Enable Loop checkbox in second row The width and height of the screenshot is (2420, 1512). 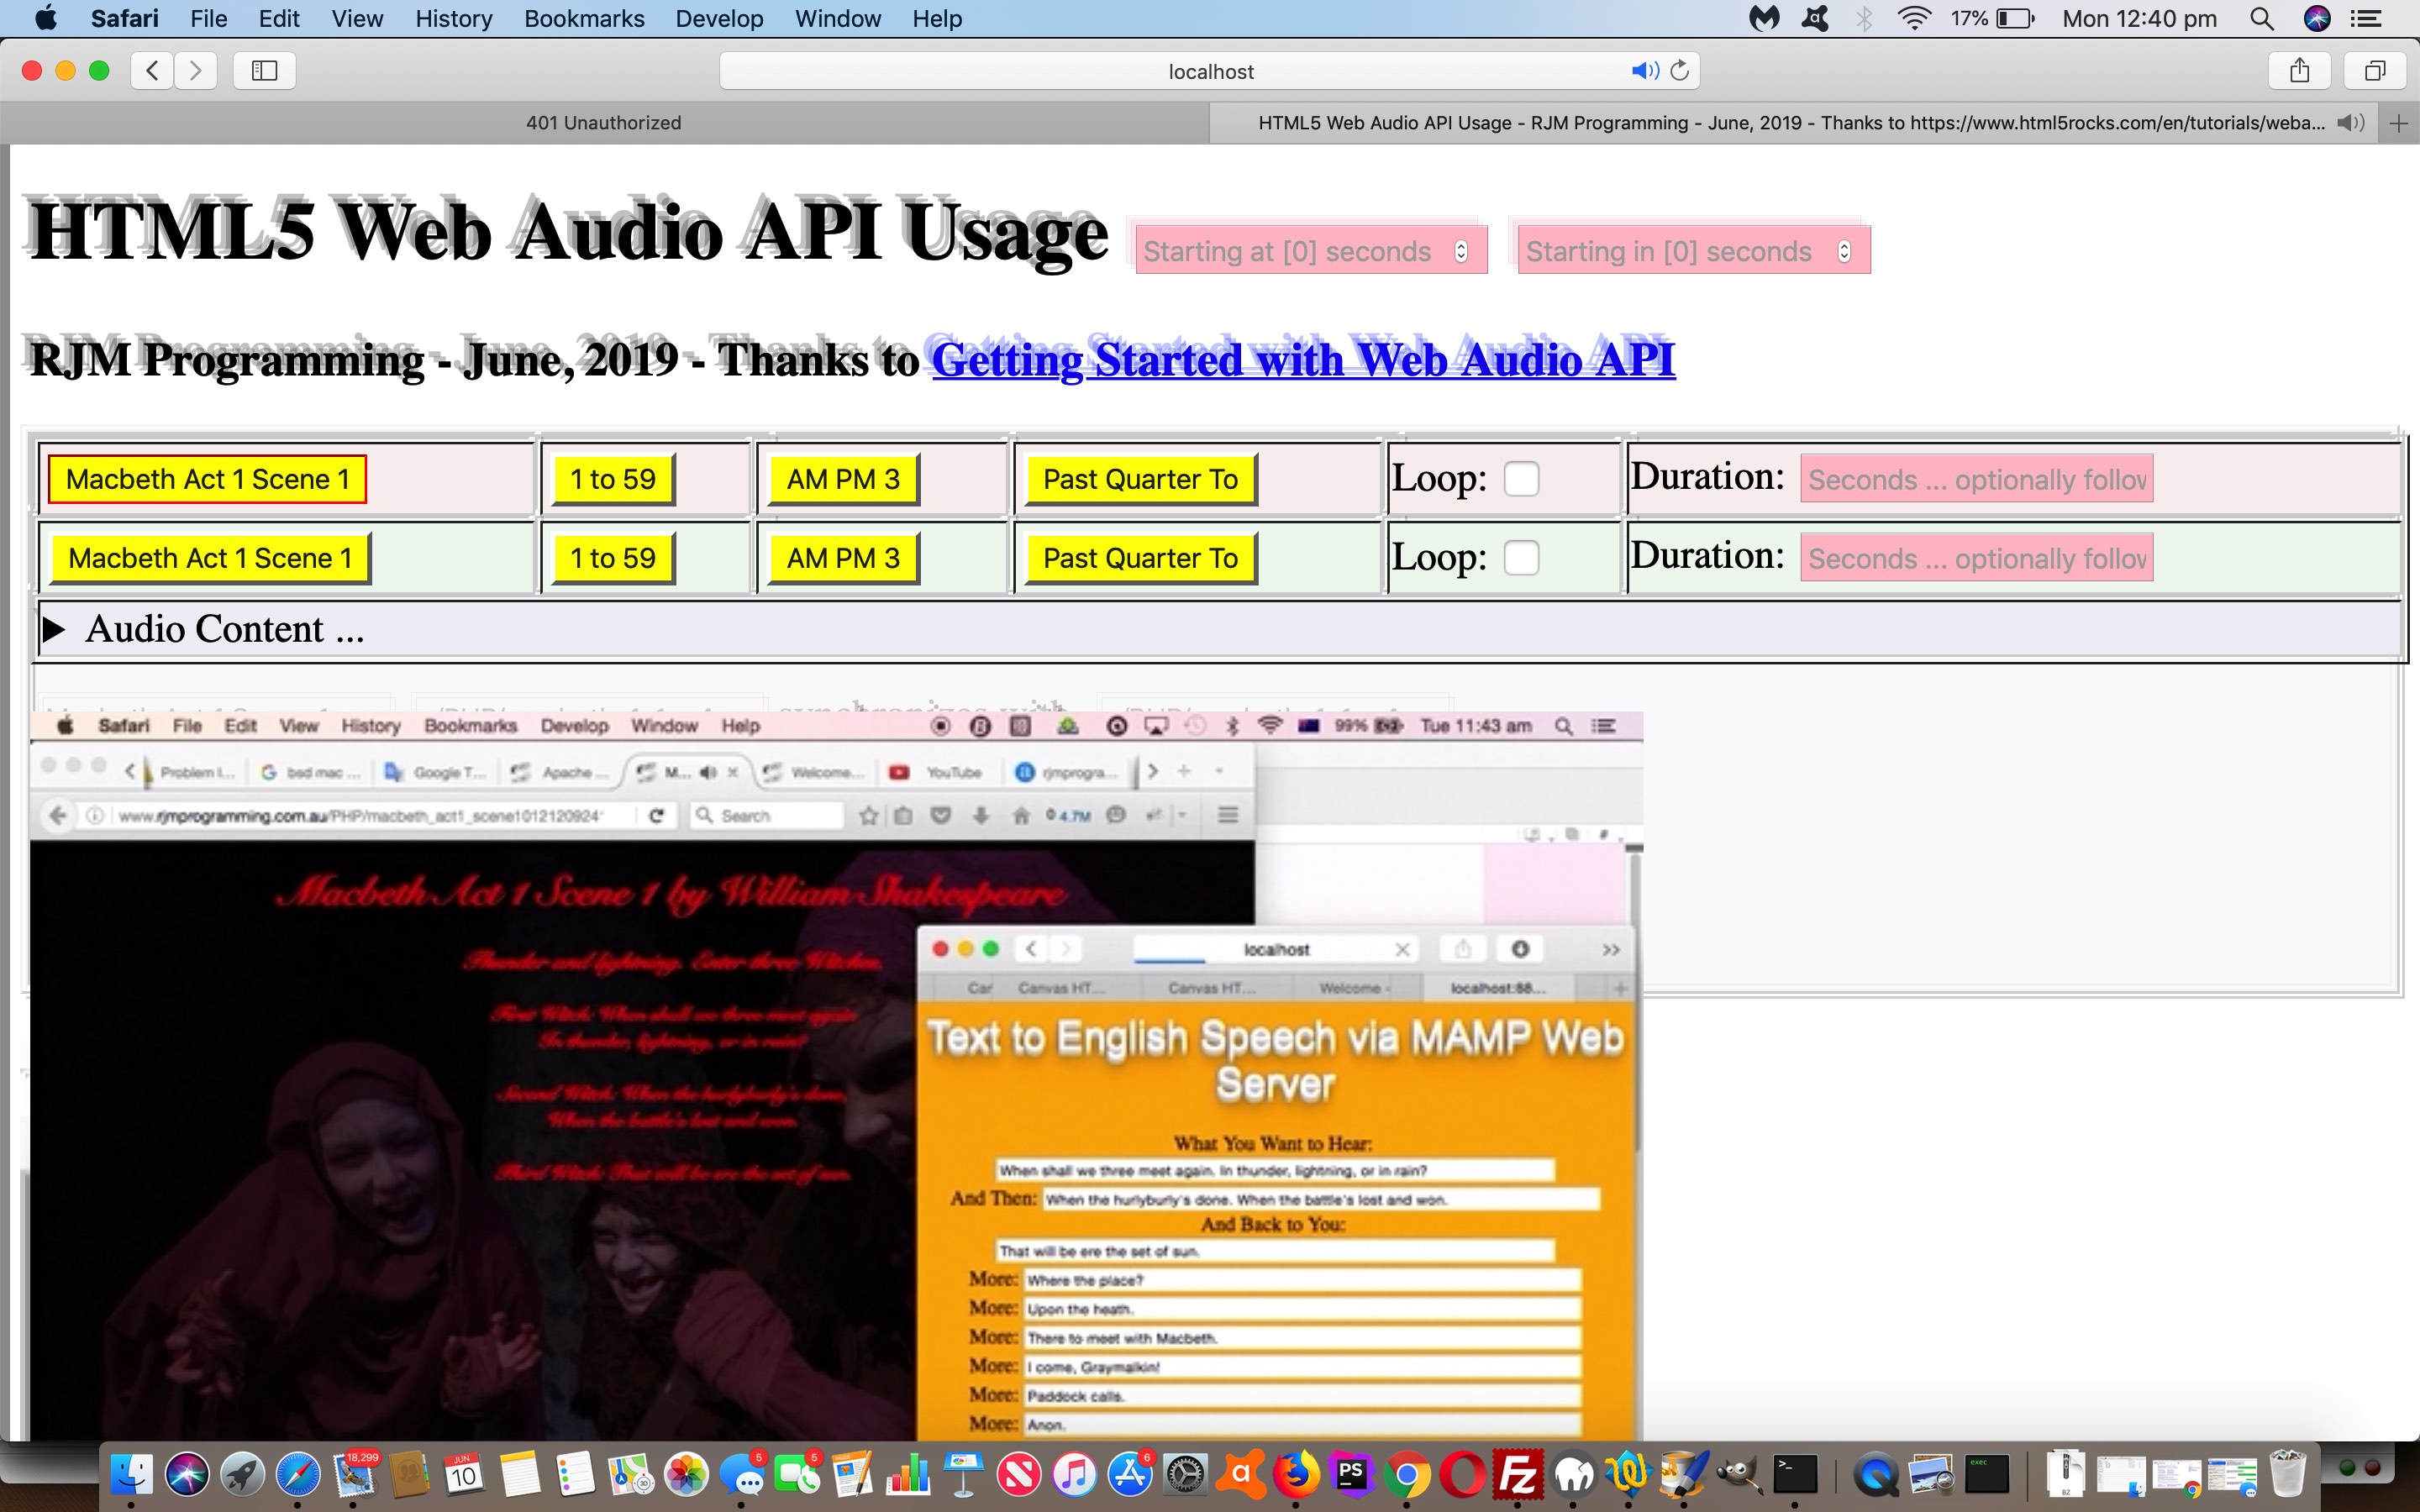1521,557
